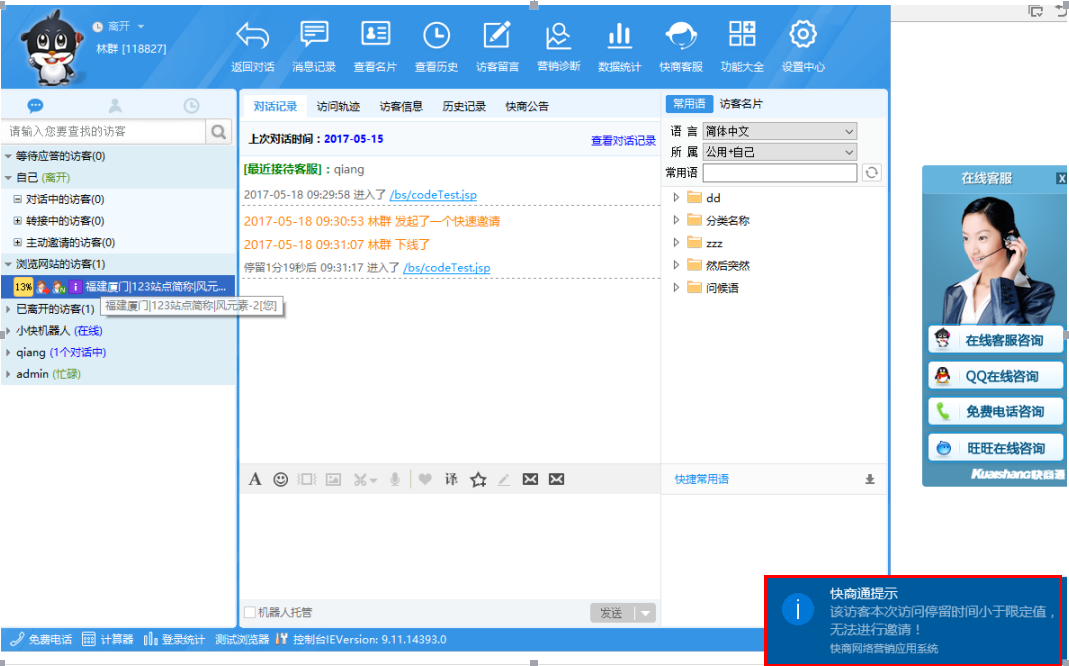Click the 返回对话 return arrow icon
The image size is (1069, 666).
coord(253,36)
